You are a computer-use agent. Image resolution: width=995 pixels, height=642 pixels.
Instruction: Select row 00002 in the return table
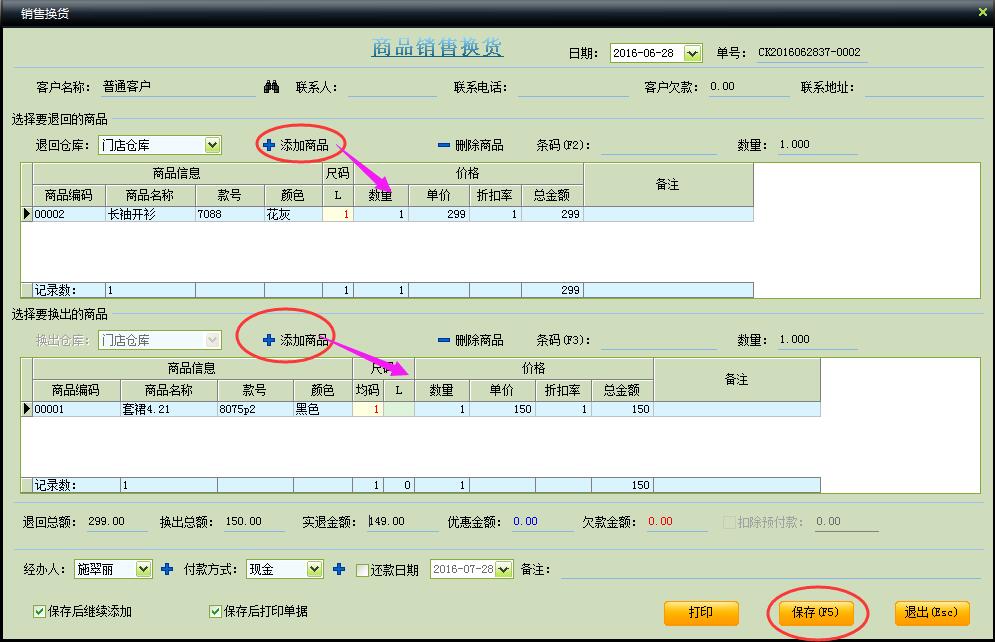point(387,214)
